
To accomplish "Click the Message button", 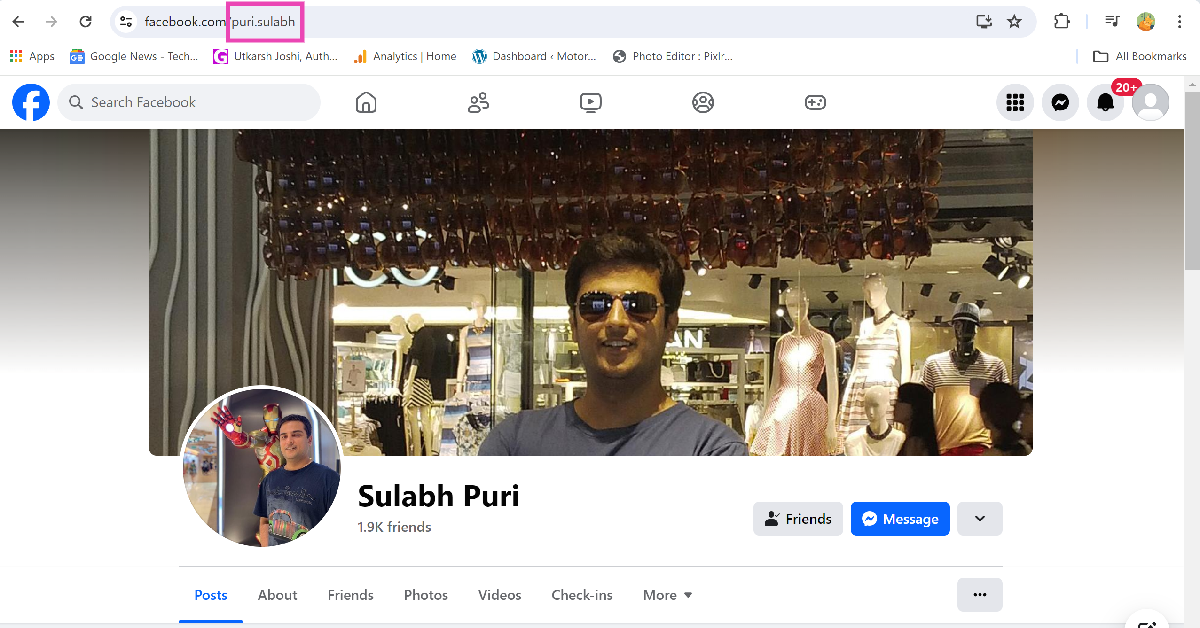I will (x=899, y=519).
